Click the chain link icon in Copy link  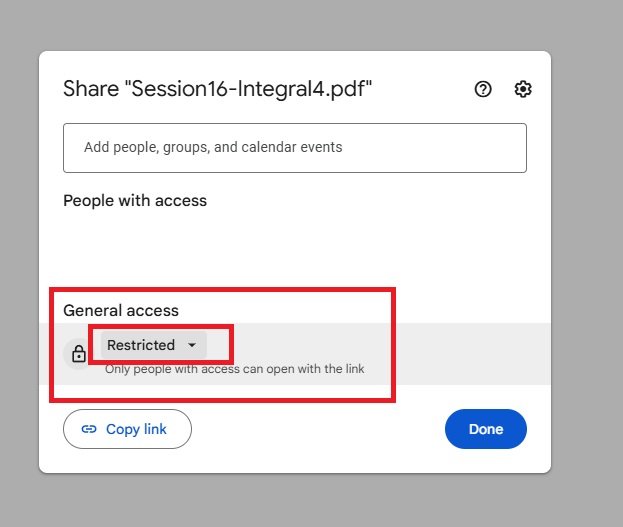89,429
